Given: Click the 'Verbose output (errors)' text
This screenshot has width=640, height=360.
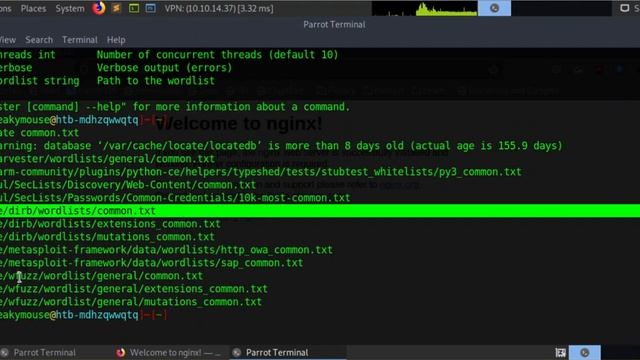Looking at the screenshot, I should [x=164, y=68].
